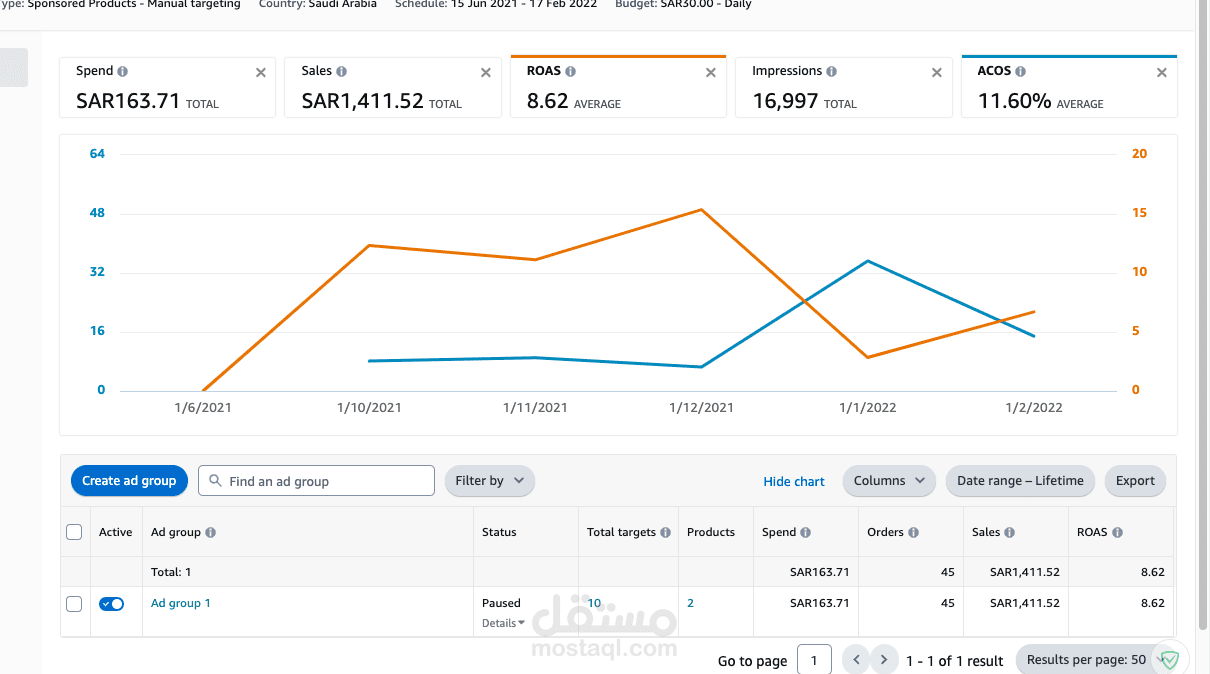
Task: Dismiss the ROAS metric card
Action: [x=711, y=73]
